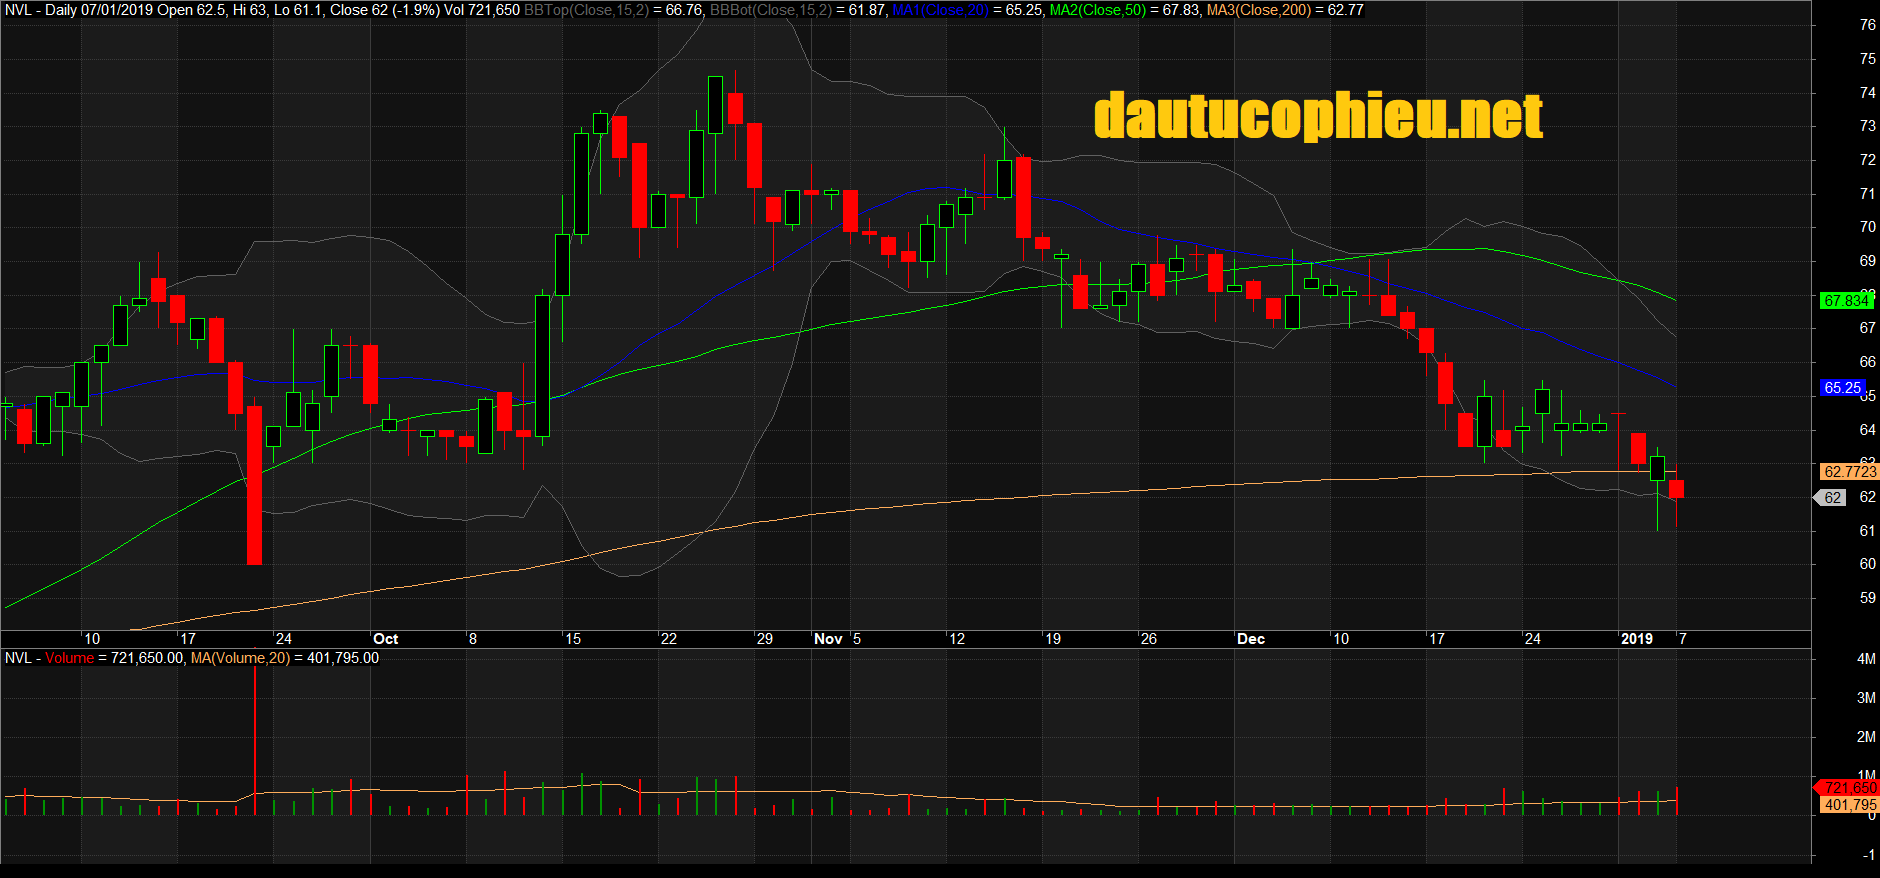Click the Oct label on date axis
1880x878 pixels.
tap(385, 639)
